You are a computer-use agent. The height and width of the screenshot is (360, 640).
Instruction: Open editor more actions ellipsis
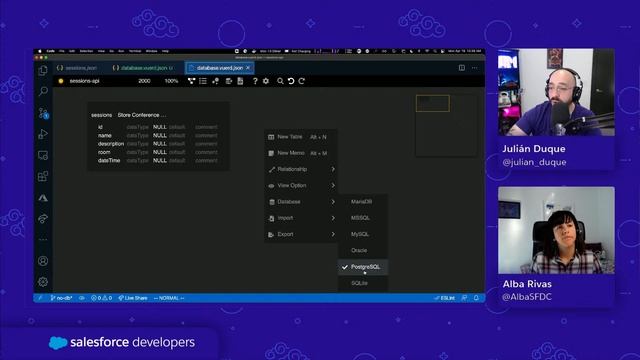click(474, 68)
